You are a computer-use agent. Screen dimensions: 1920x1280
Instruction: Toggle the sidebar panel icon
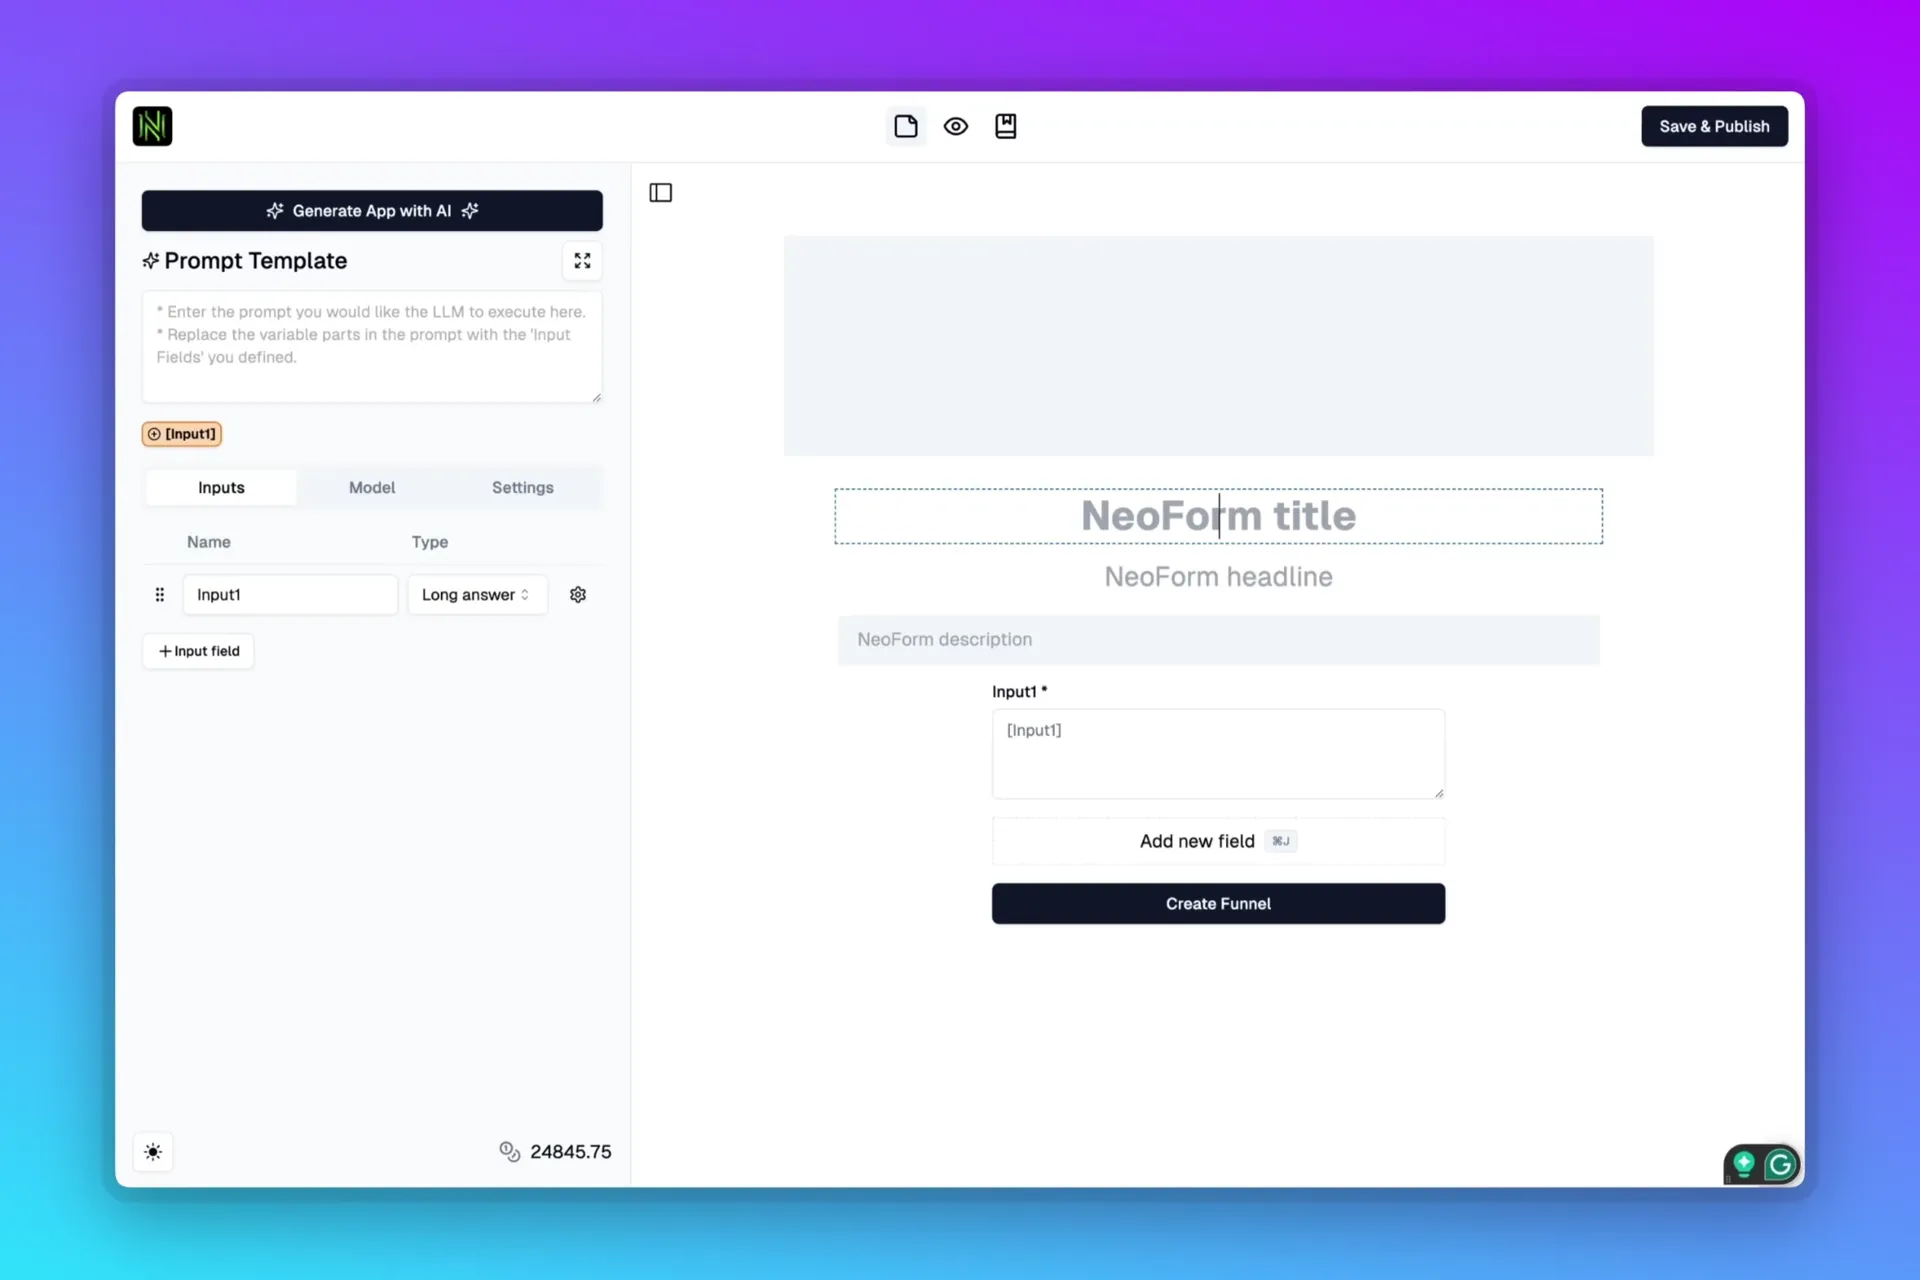click(660, 192)
